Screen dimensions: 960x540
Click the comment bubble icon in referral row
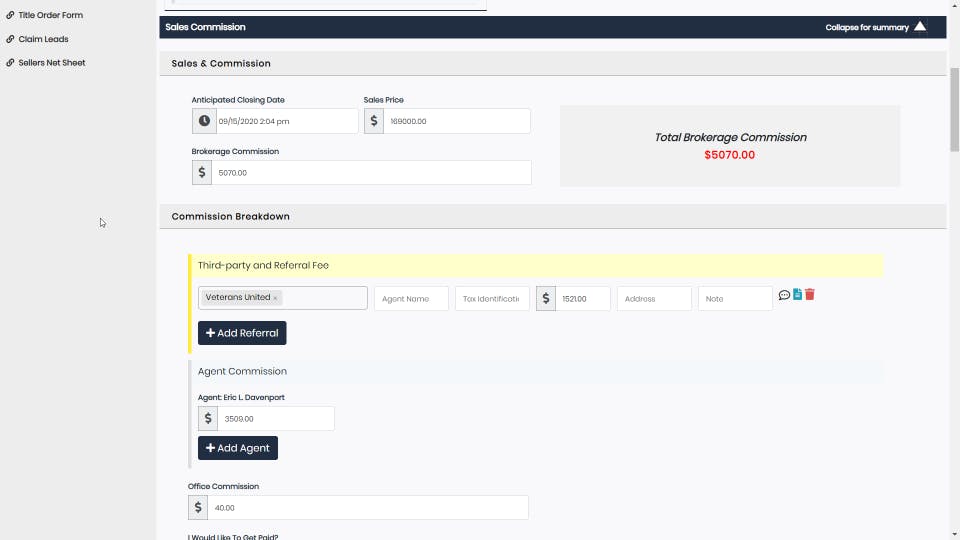pos(784,295)
